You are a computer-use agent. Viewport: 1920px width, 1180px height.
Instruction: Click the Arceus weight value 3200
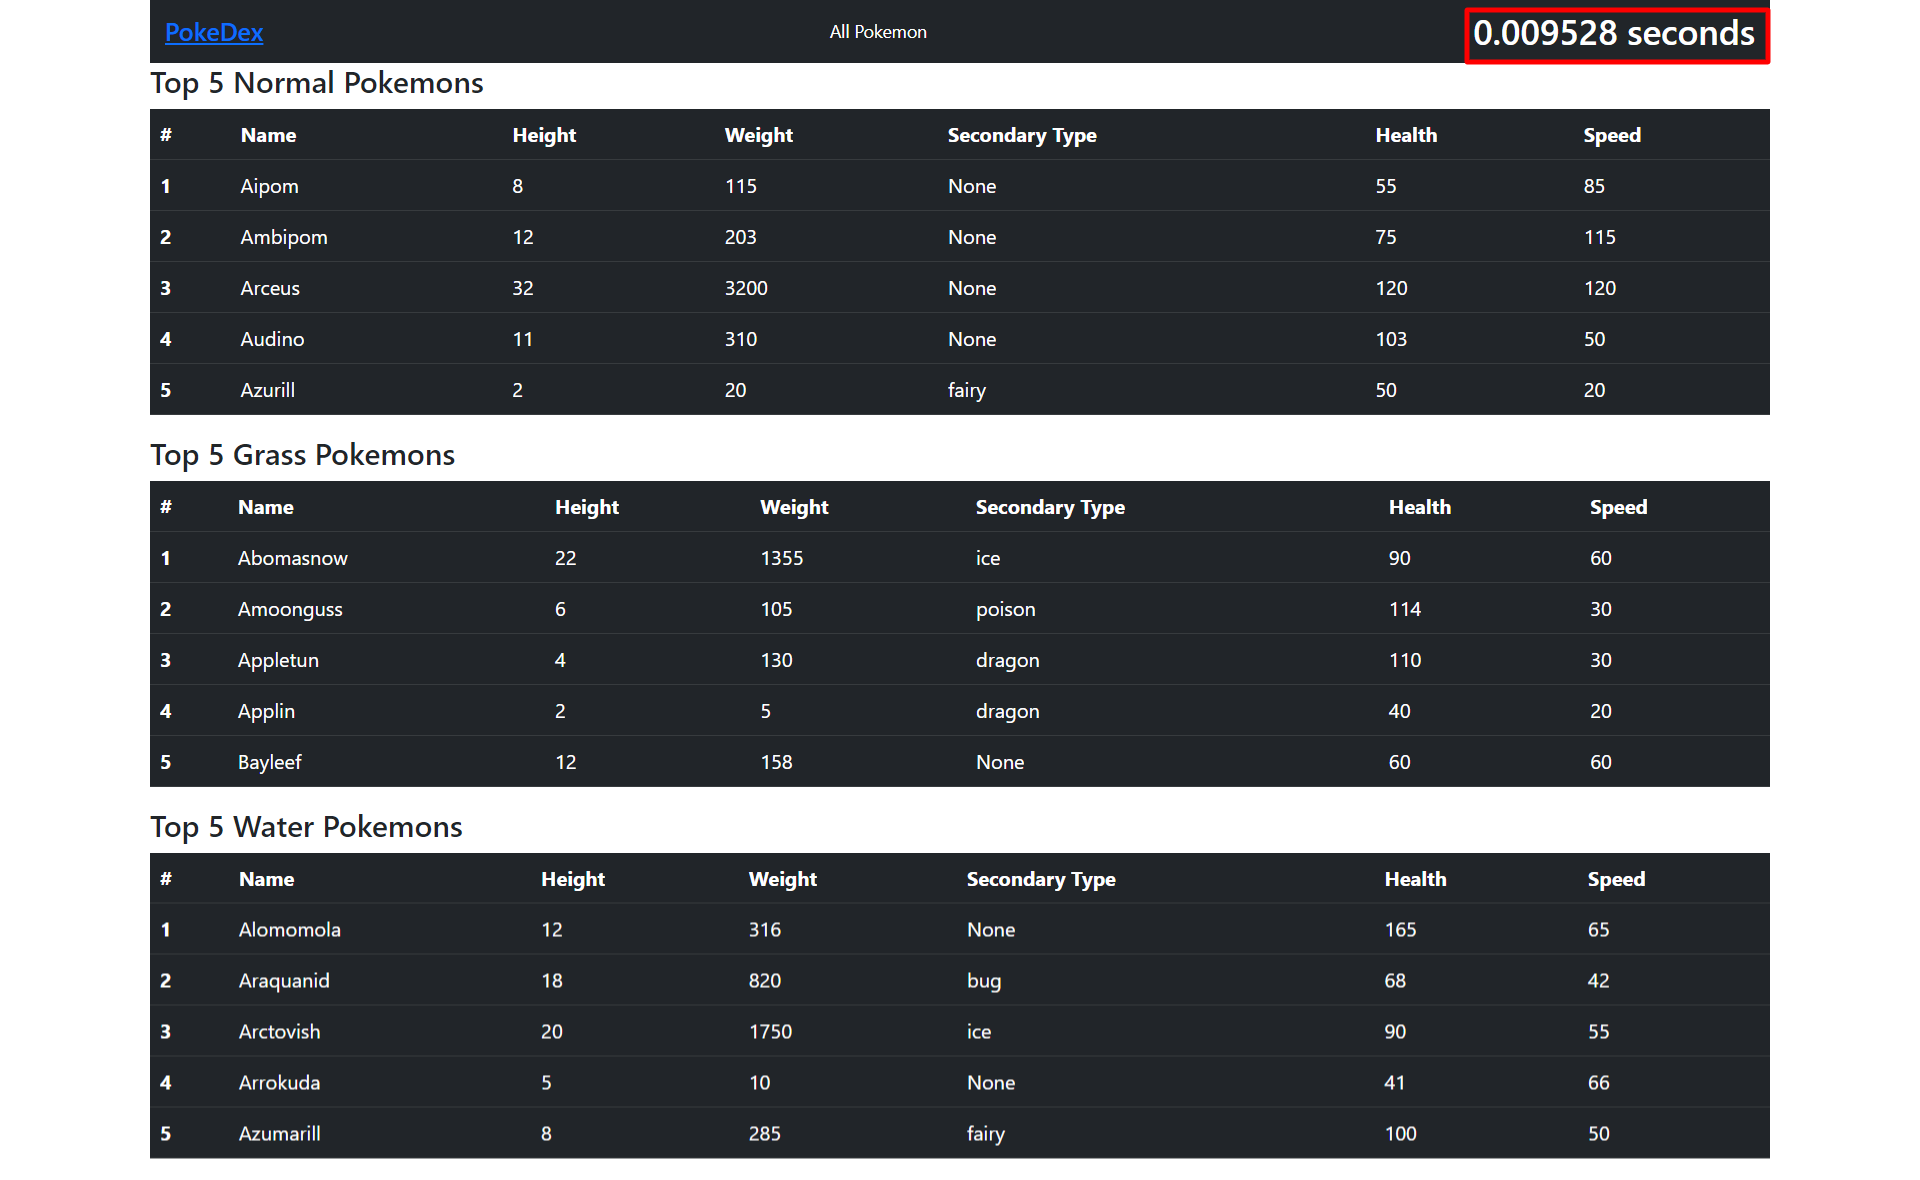point(746,288)
